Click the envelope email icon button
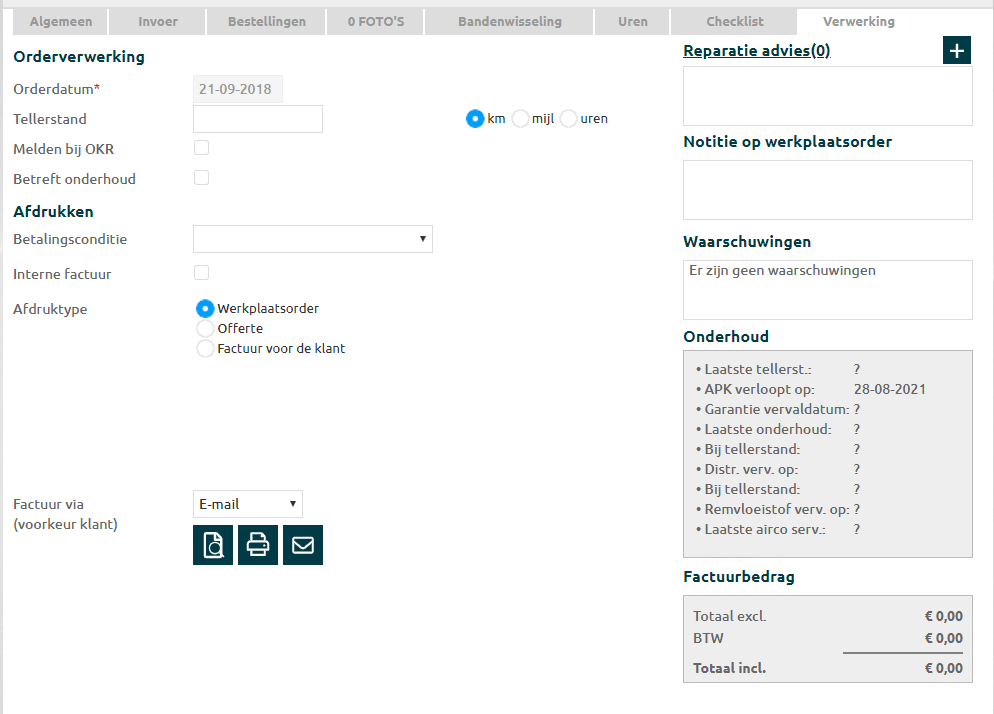This screenshot has width=994, height=714. coord(303,545)
